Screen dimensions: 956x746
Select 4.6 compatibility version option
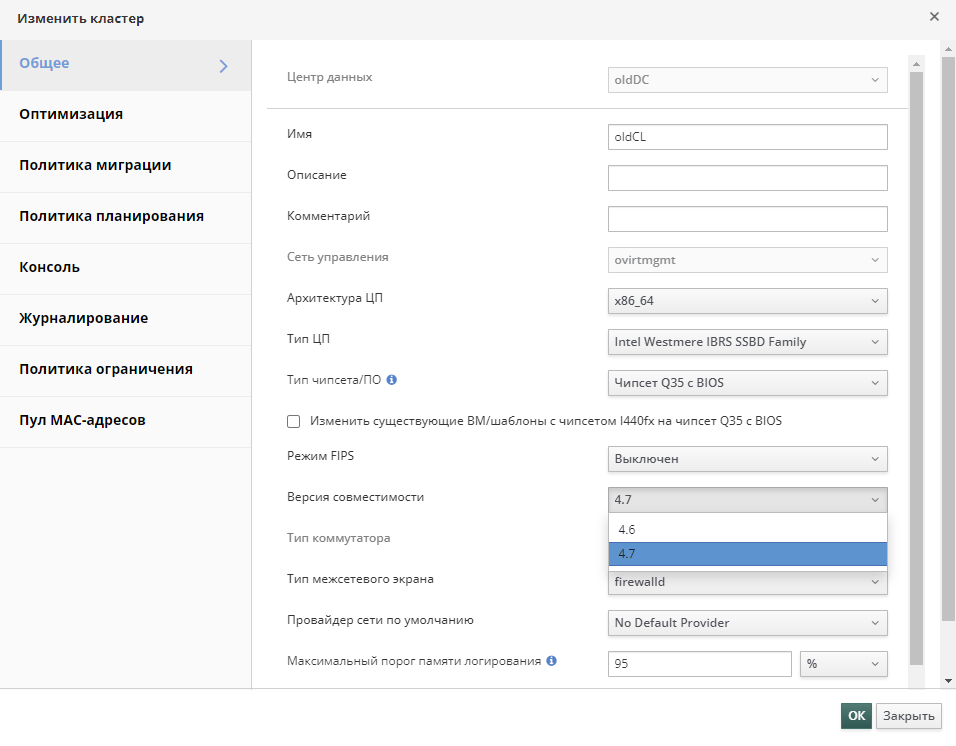[x=747, y=530]
